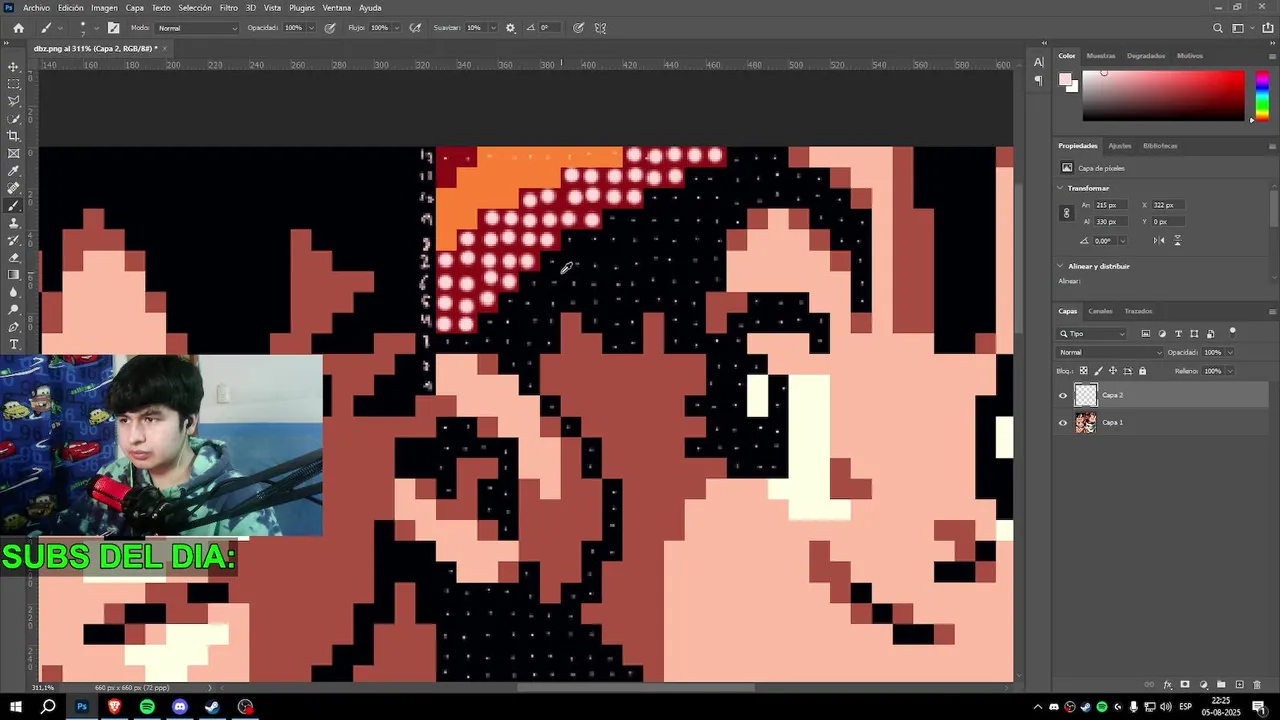Select the Eyedropper tool
This screenshot has height=720, width=1280.
[x=13, y=171]
